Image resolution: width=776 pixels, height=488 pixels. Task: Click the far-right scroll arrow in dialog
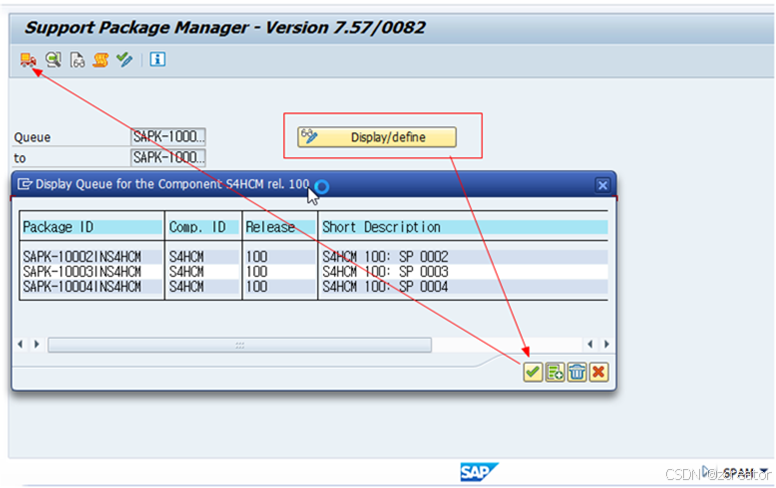tap(606, 344)
